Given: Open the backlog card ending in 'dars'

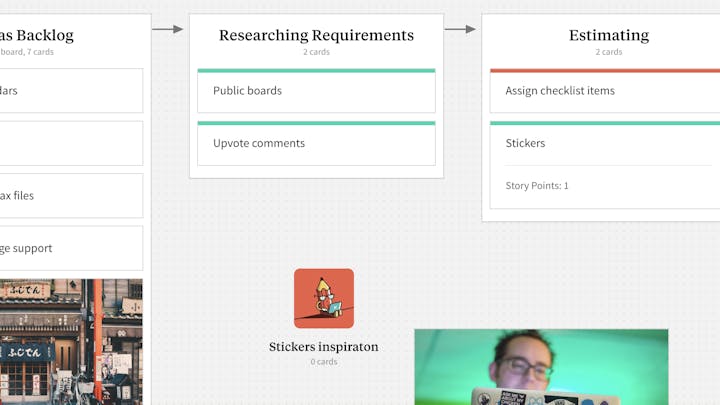Looking at the screenshot, I should tap(71, 90).
